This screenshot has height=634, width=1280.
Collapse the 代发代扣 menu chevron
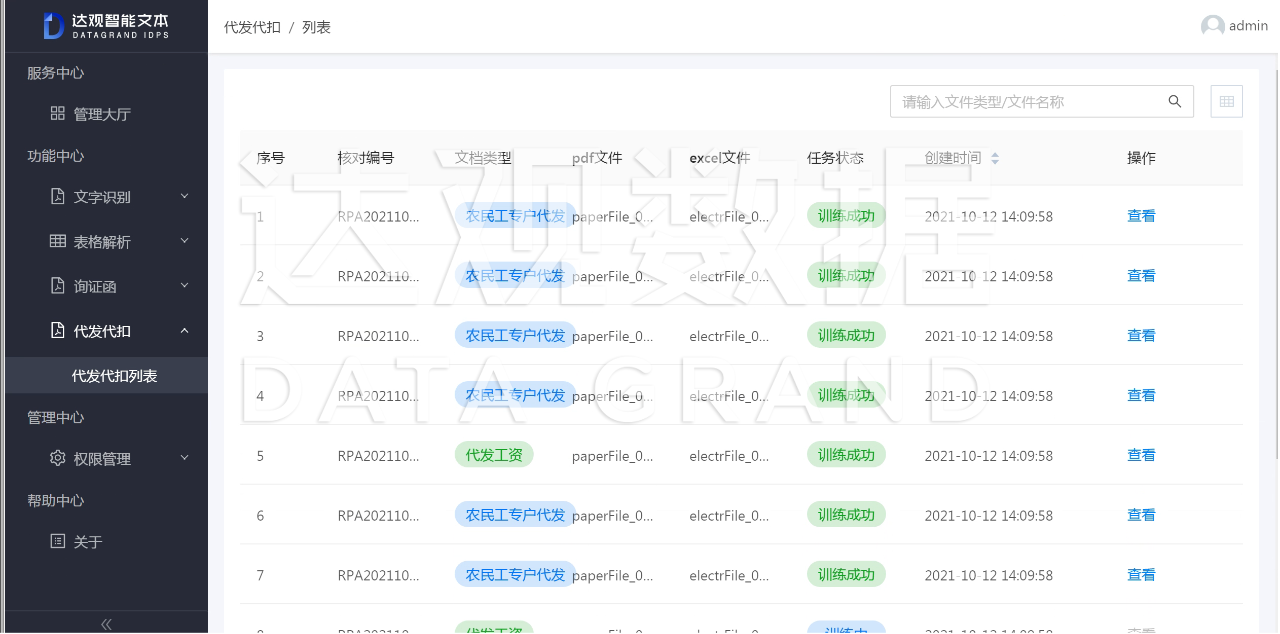185,330
